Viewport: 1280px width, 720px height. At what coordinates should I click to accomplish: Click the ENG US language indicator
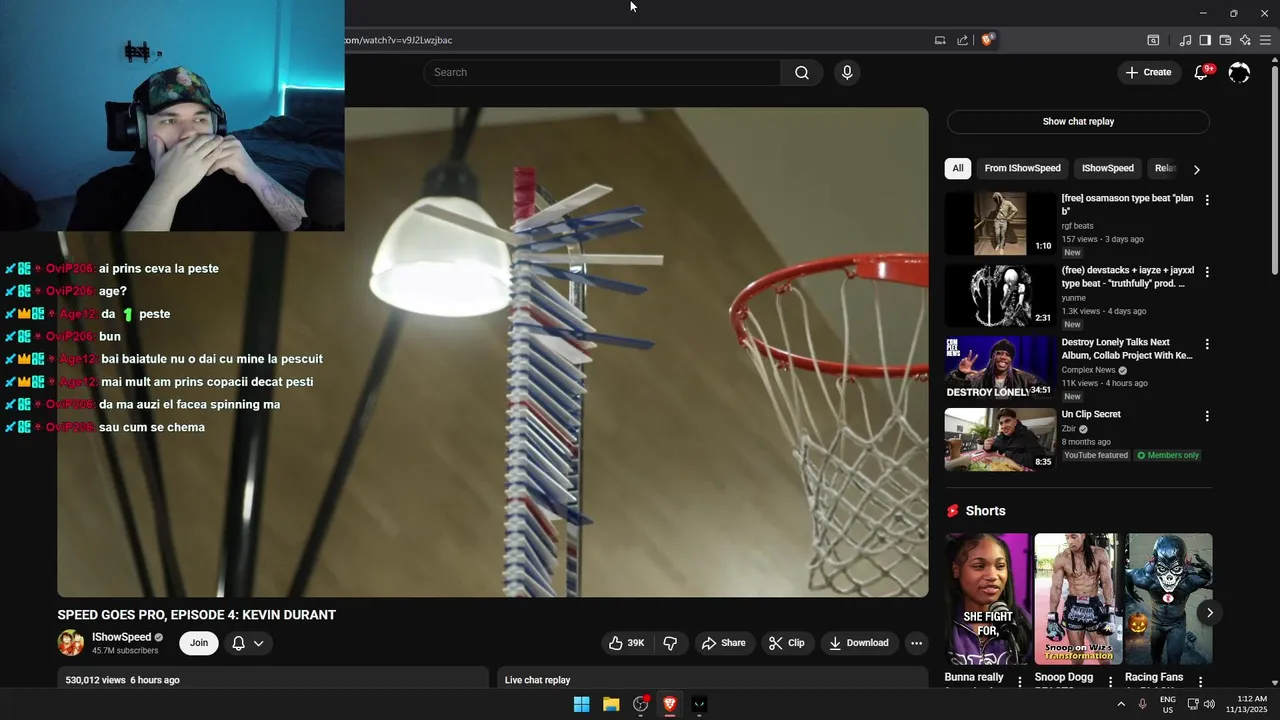click(1168, 704)
